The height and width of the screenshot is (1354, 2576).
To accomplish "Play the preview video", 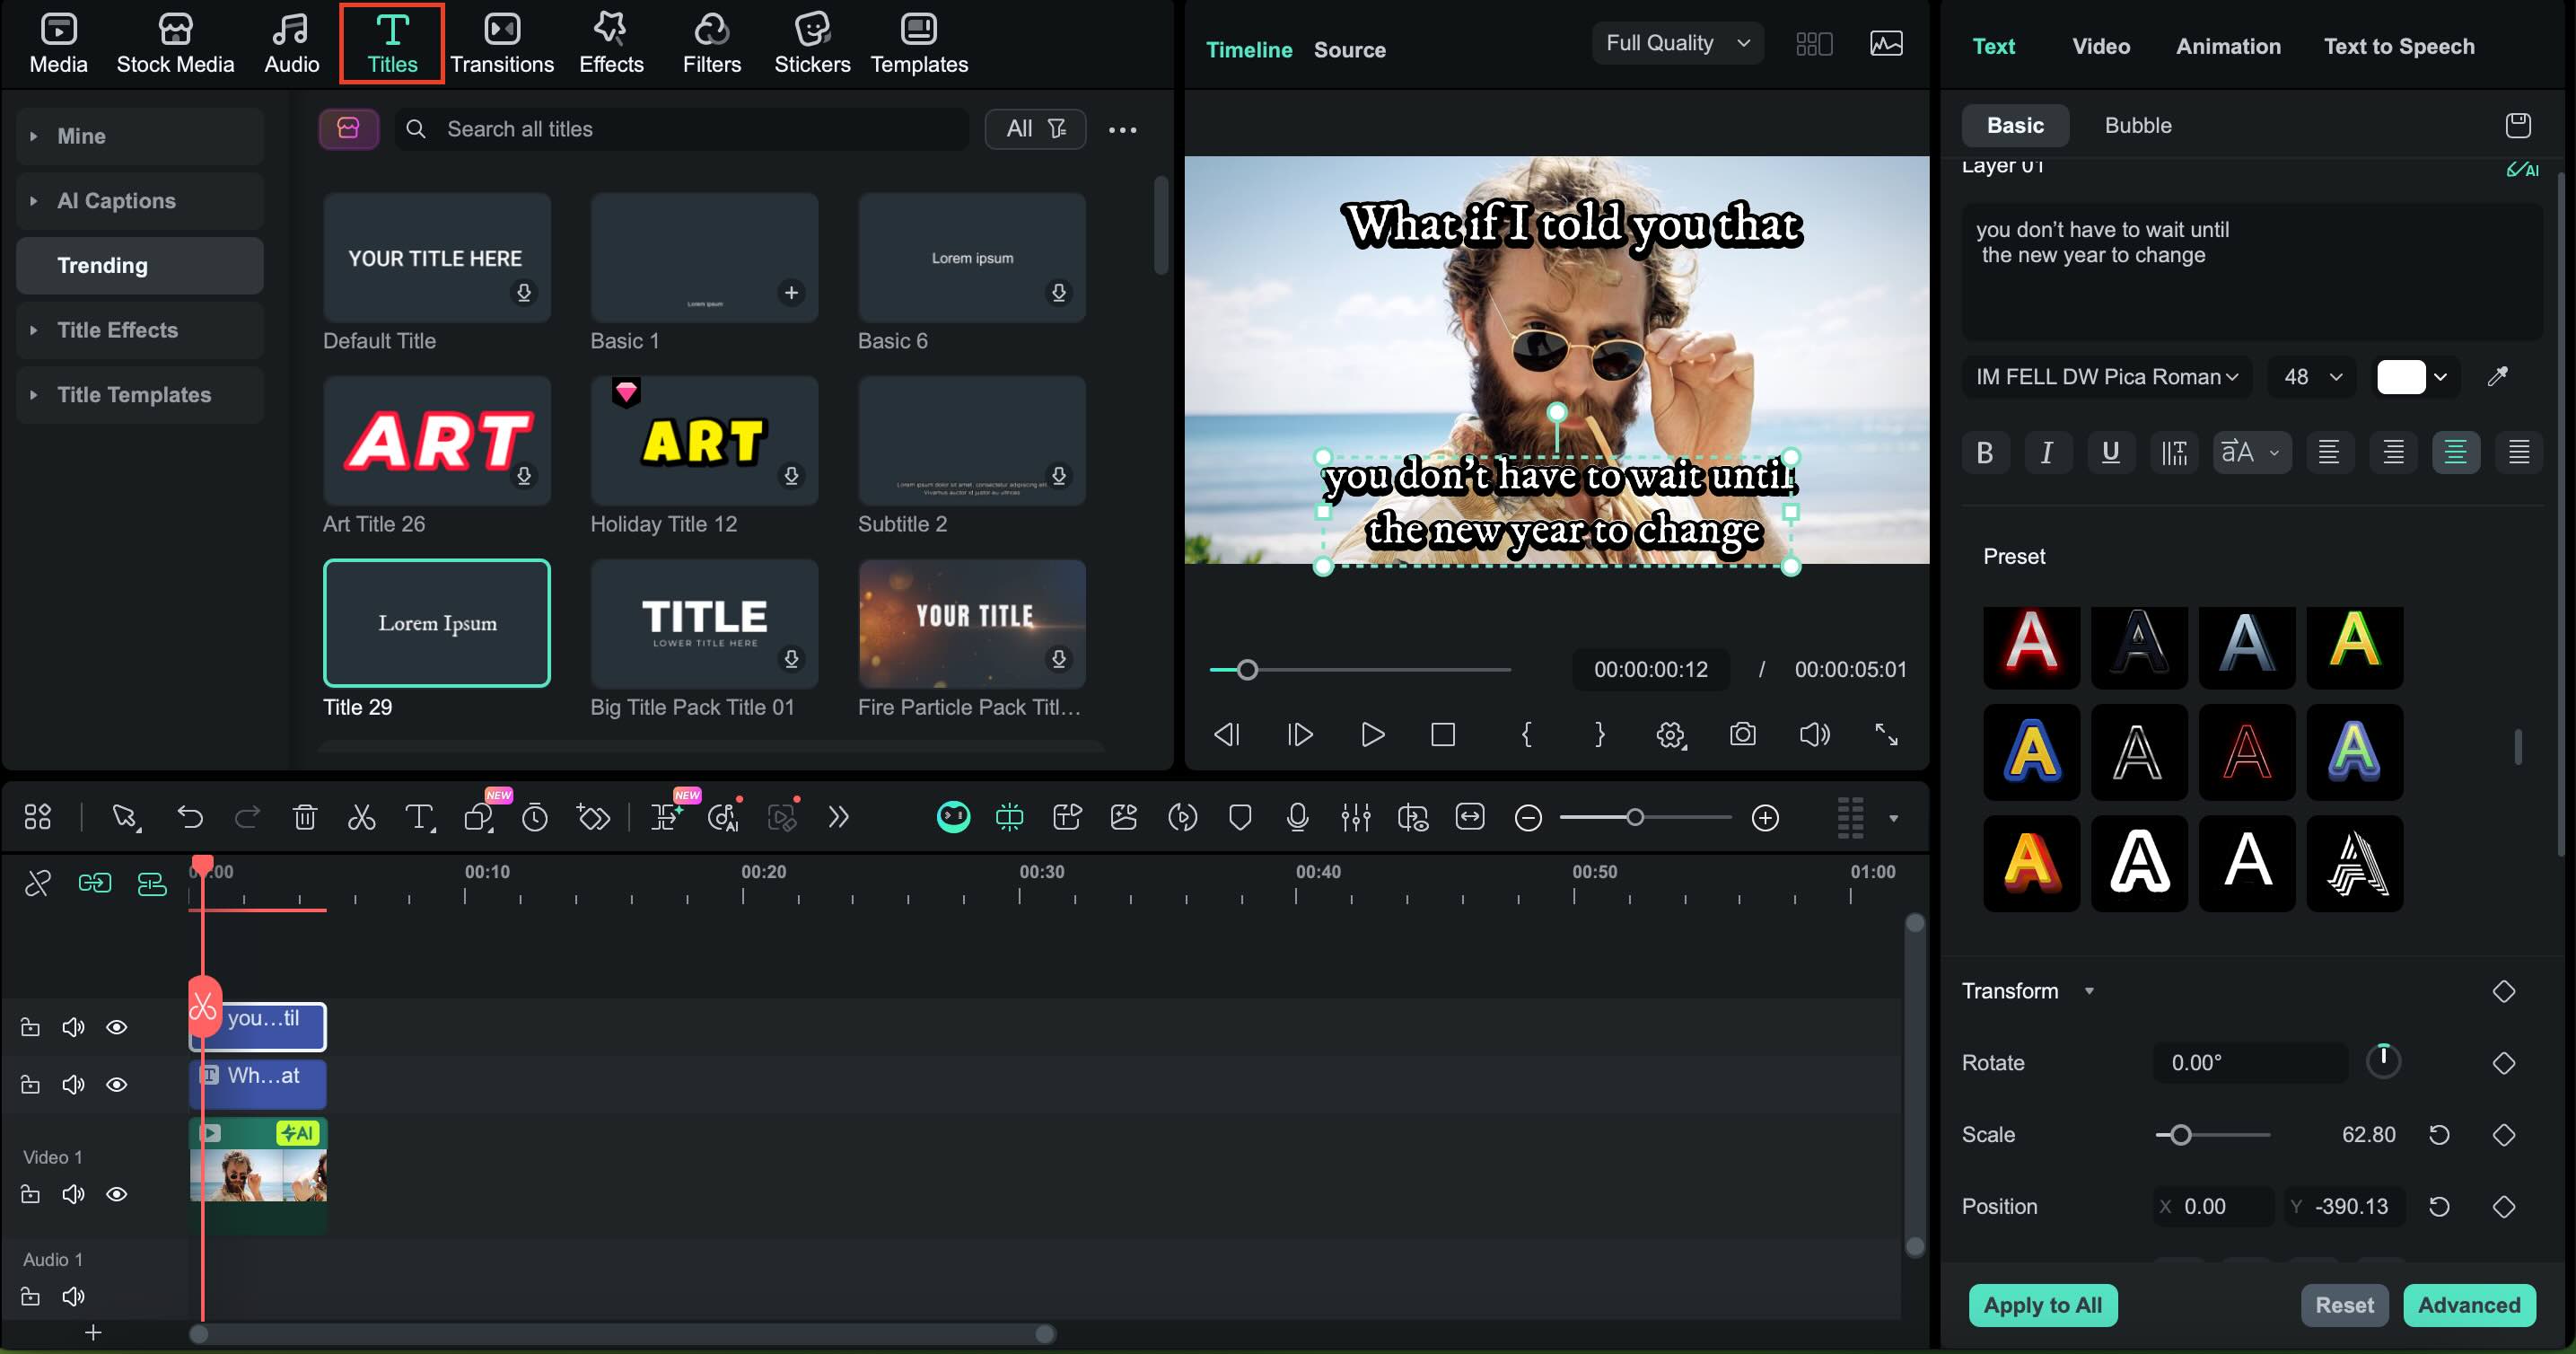I will pos(1372,735).
